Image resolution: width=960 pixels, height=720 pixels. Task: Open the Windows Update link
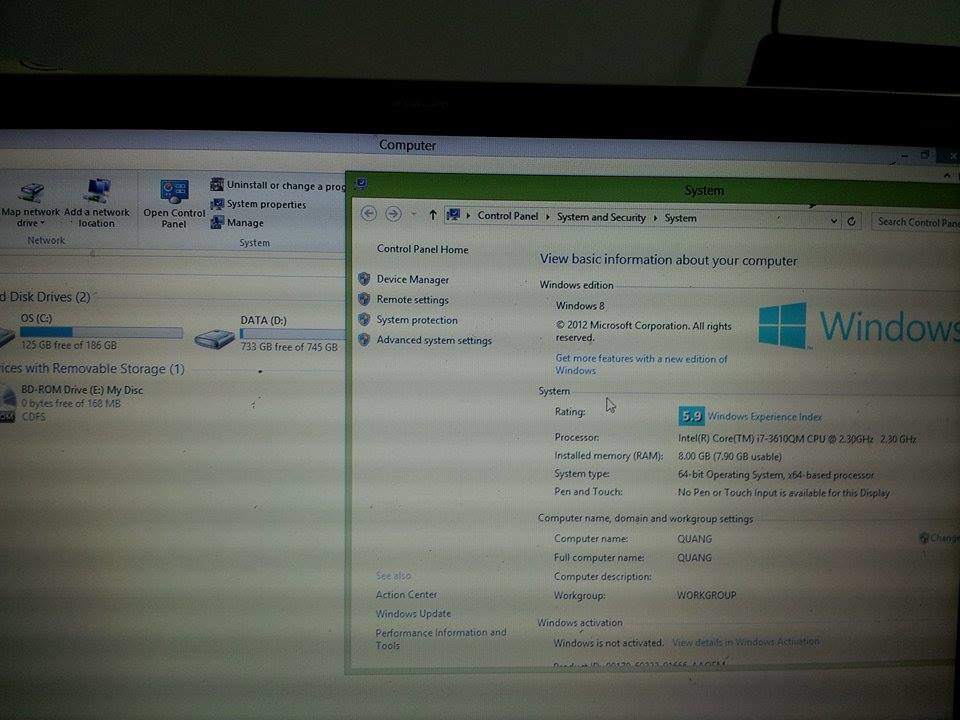413,613
